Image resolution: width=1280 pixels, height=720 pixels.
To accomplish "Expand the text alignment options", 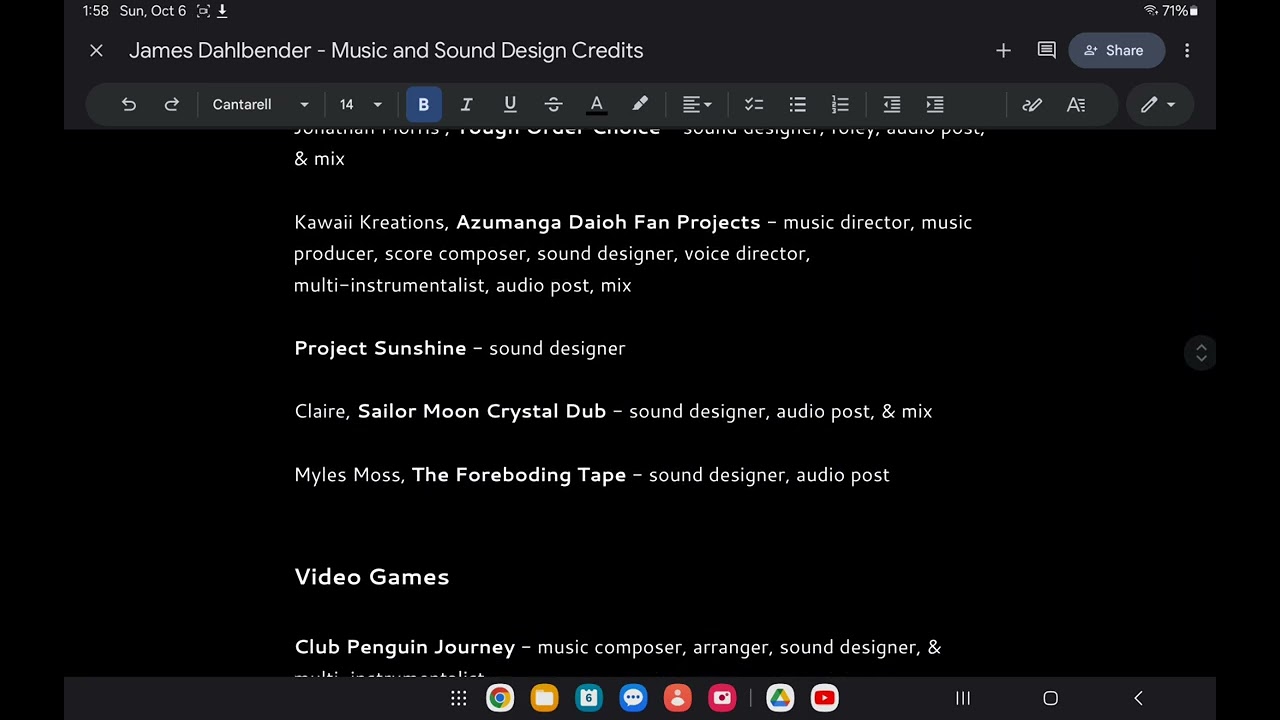I will click(x=697, y=104).
